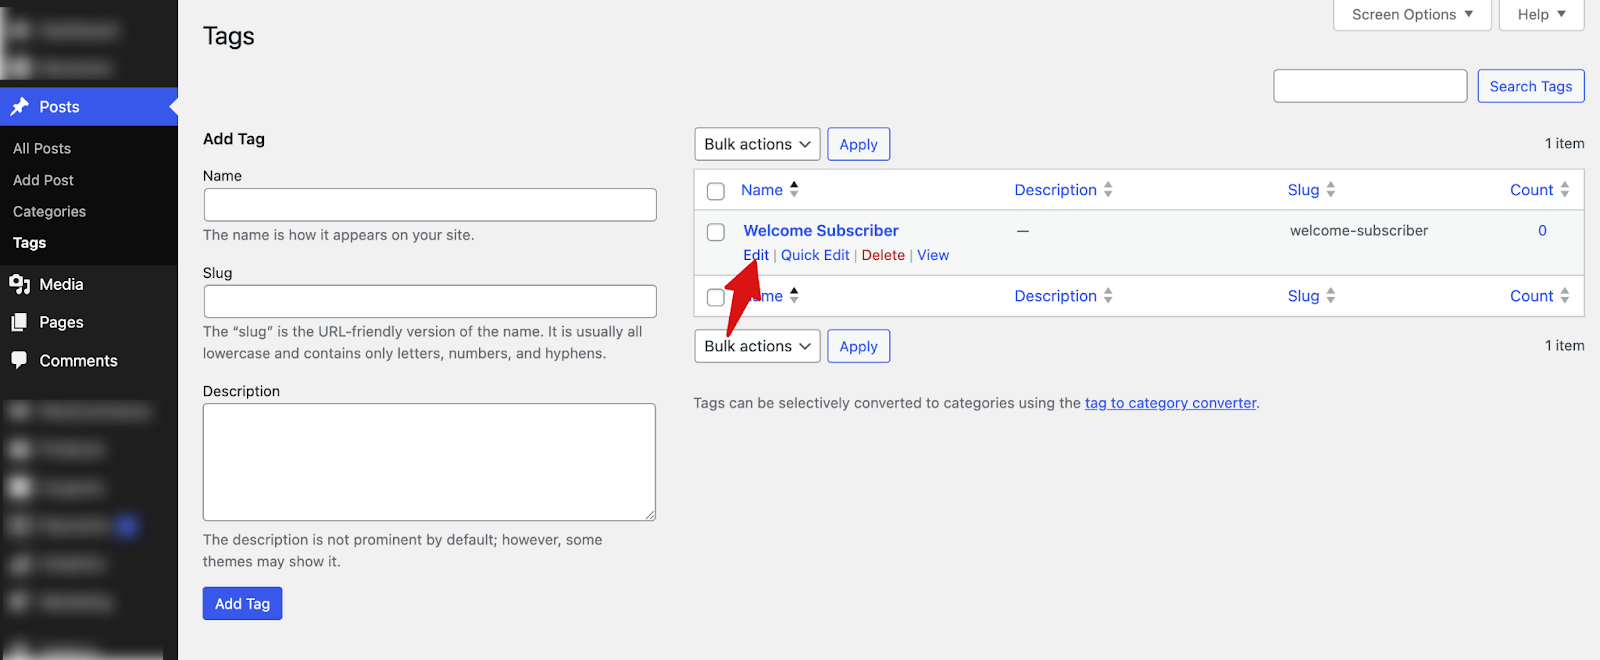
Task: Click the Media icon in sidebar
Action: point(19,285)
